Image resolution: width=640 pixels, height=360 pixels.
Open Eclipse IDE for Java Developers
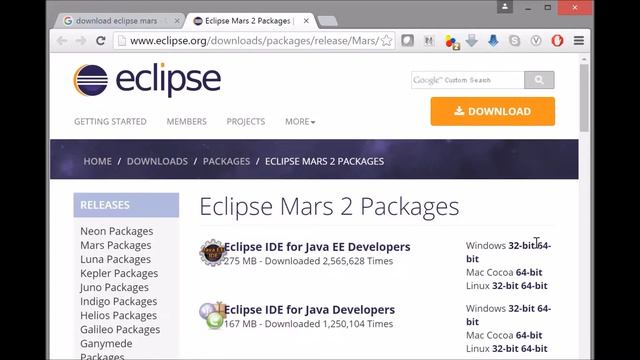[x=309, y=310]
